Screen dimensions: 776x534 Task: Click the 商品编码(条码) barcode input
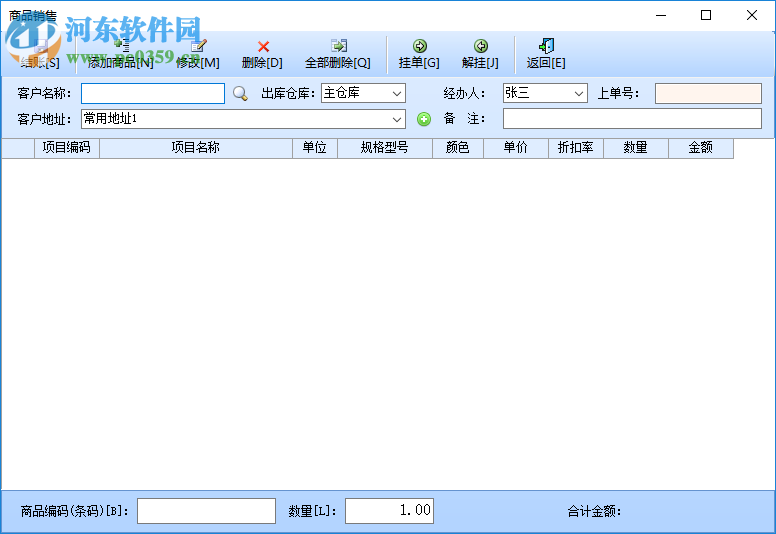(x=206, y=511)
